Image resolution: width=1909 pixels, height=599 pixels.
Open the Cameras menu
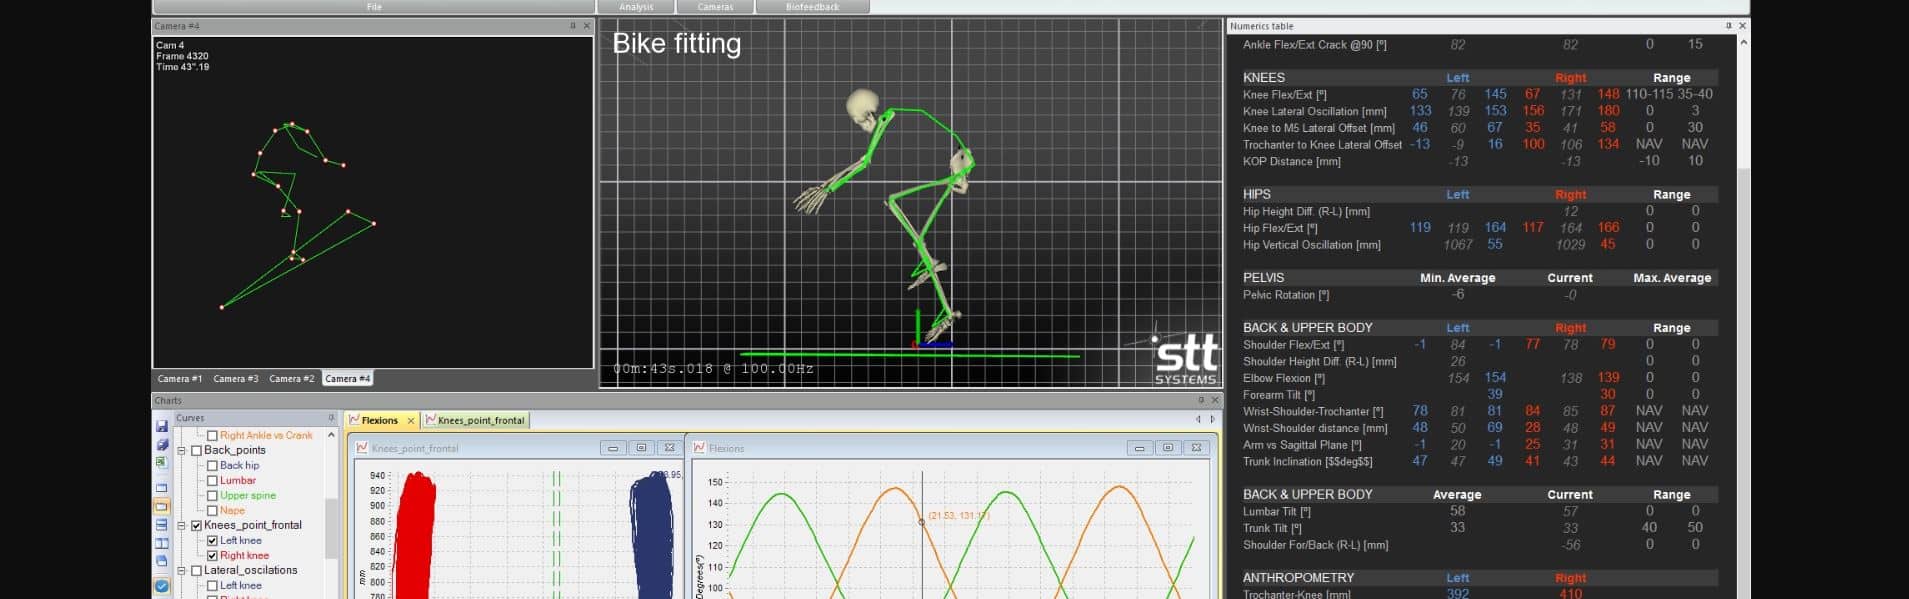coord(715,7)
